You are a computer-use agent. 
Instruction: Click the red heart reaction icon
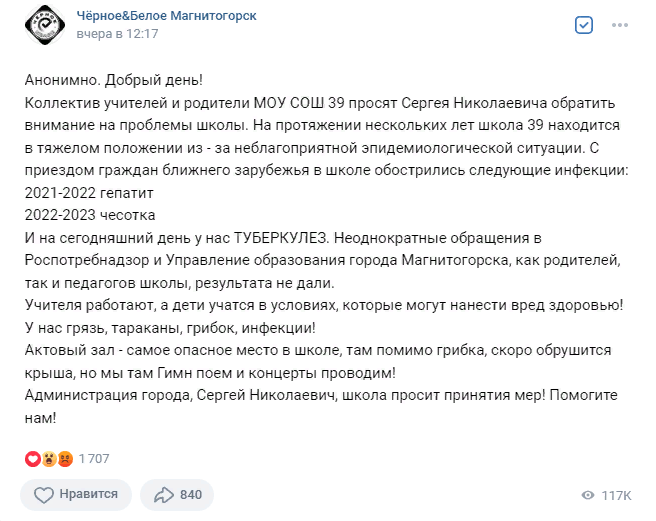[33, 459]
